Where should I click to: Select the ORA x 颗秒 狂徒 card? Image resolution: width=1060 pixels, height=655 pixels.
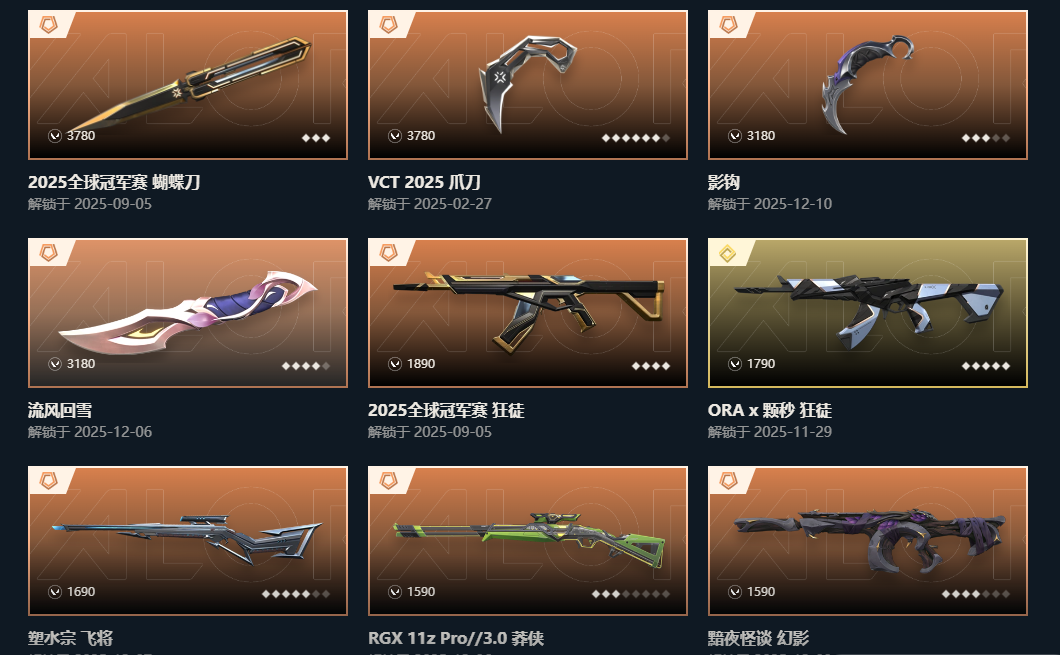(867, 313)
